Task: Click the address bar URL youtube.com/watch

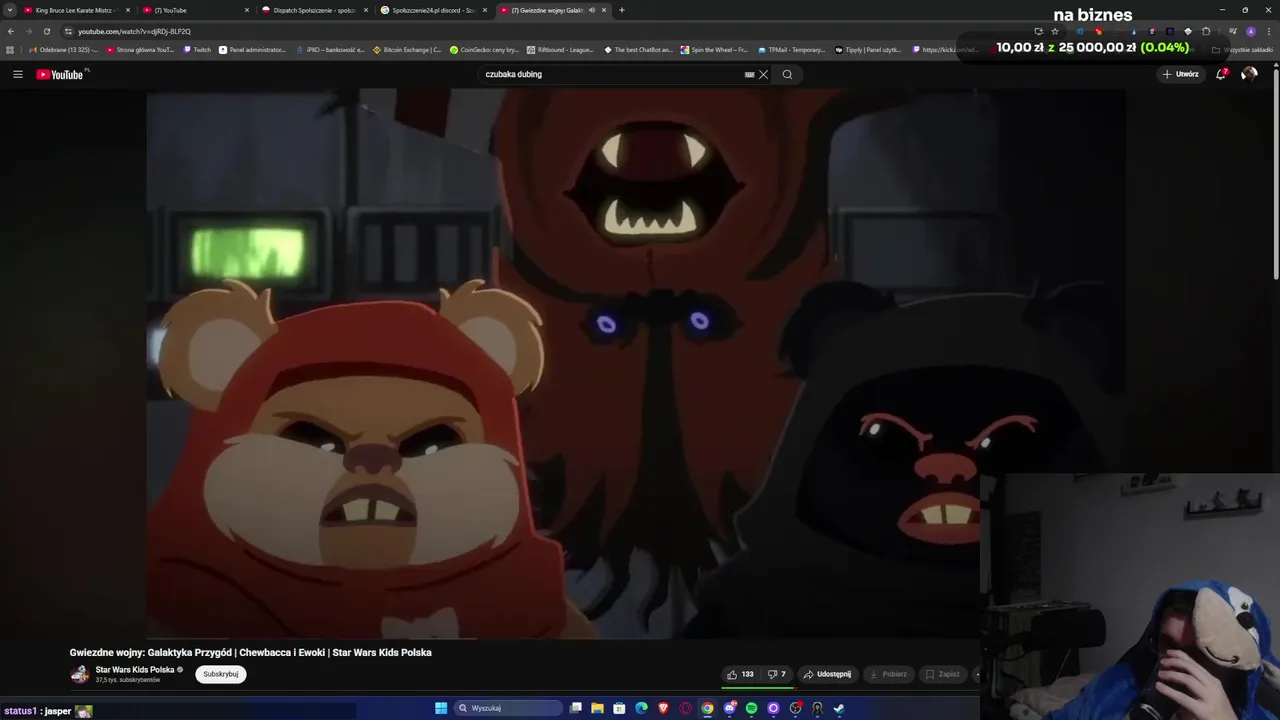Action: pos(134,31)
